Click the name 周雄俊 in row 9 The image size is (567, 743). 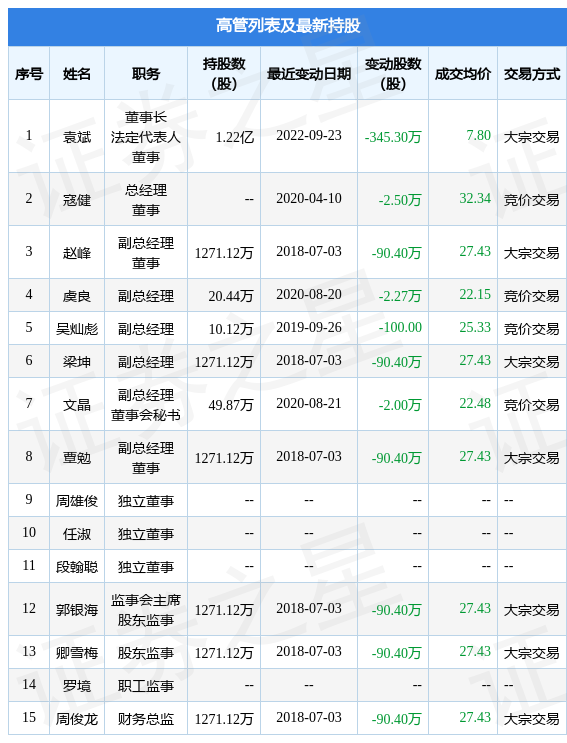[x=77, y=501]
